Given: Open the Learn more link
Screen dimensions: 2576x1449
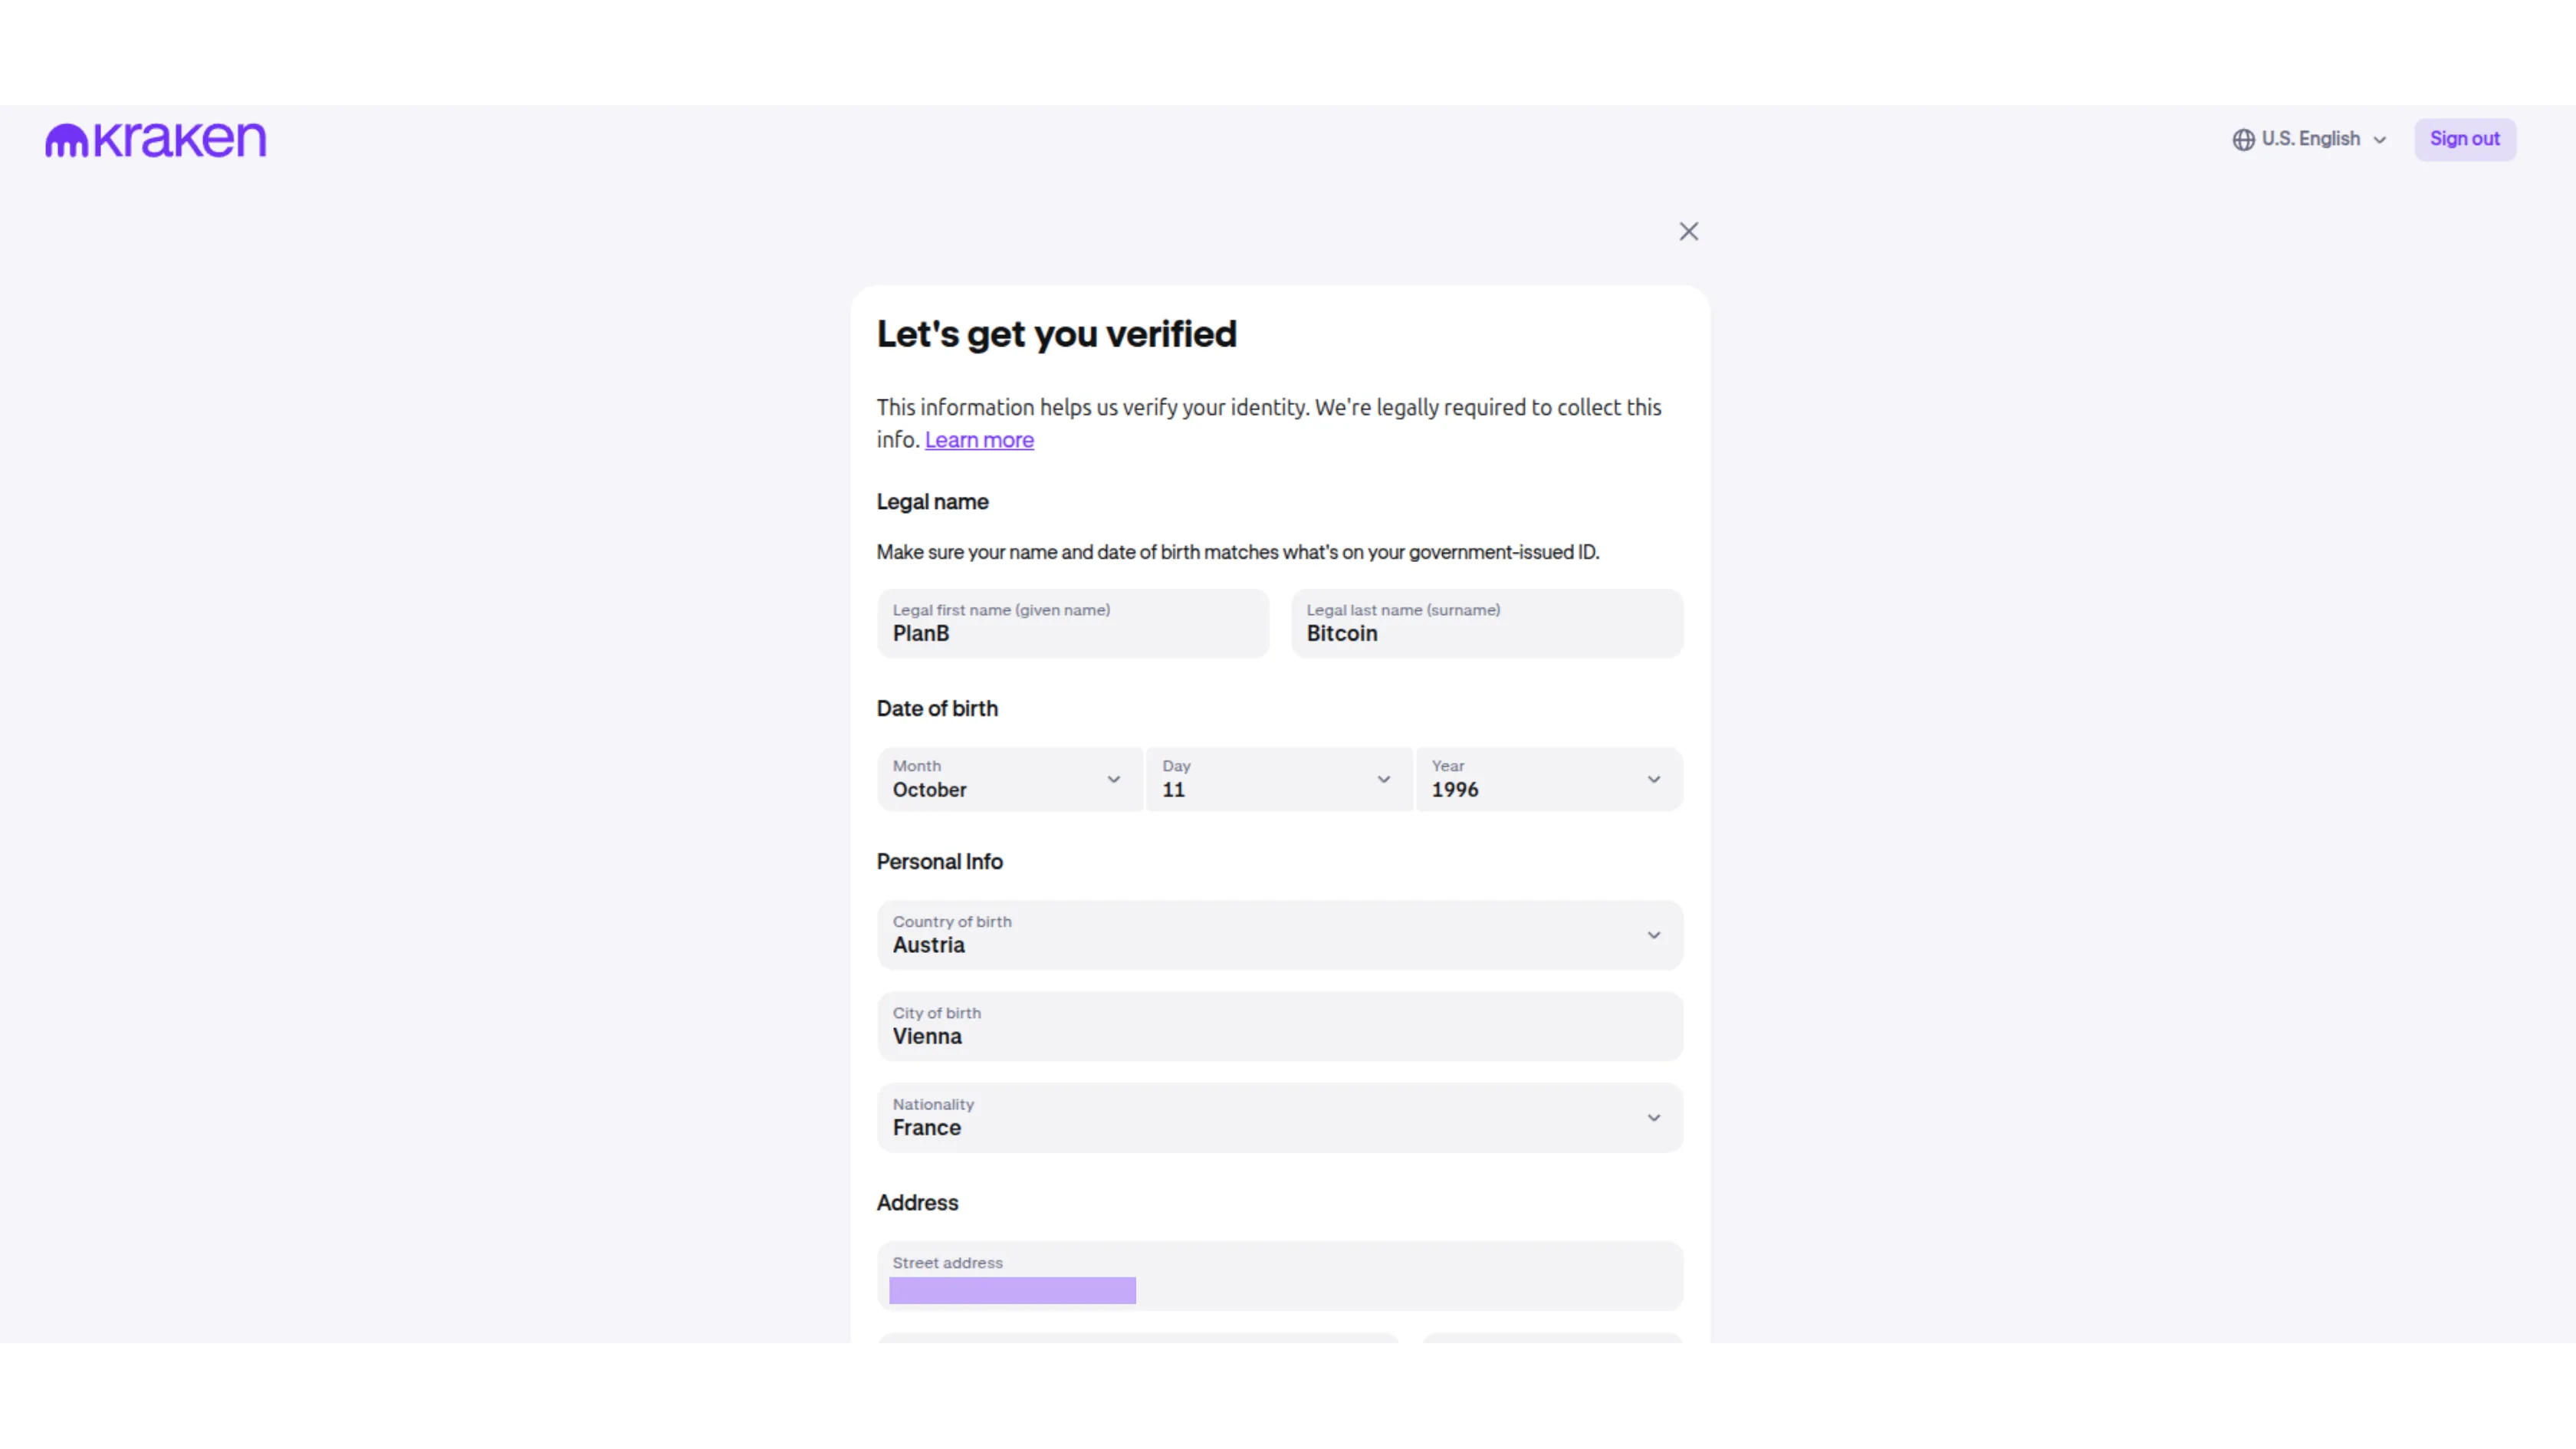Looking at the screenshot, I should coord(979,440).
